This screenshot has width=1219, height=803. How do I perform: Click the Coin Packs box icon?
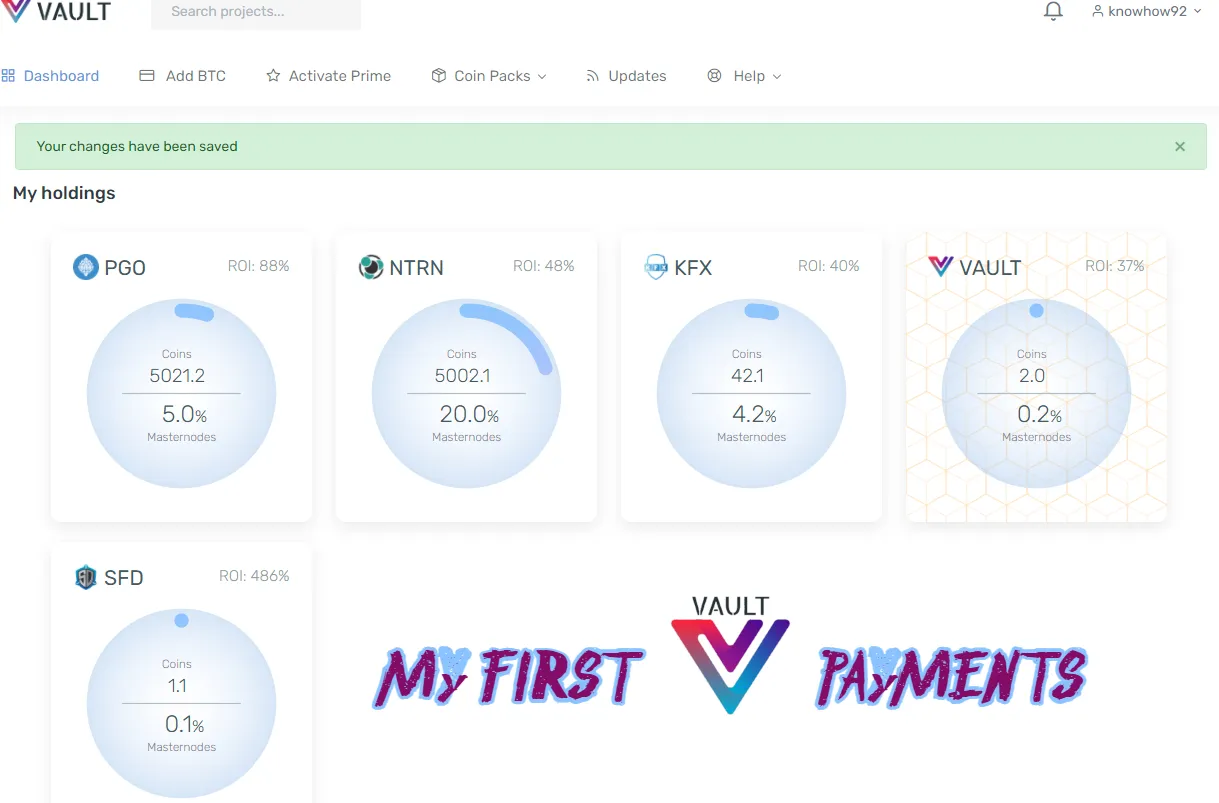(x=438, y=76)
